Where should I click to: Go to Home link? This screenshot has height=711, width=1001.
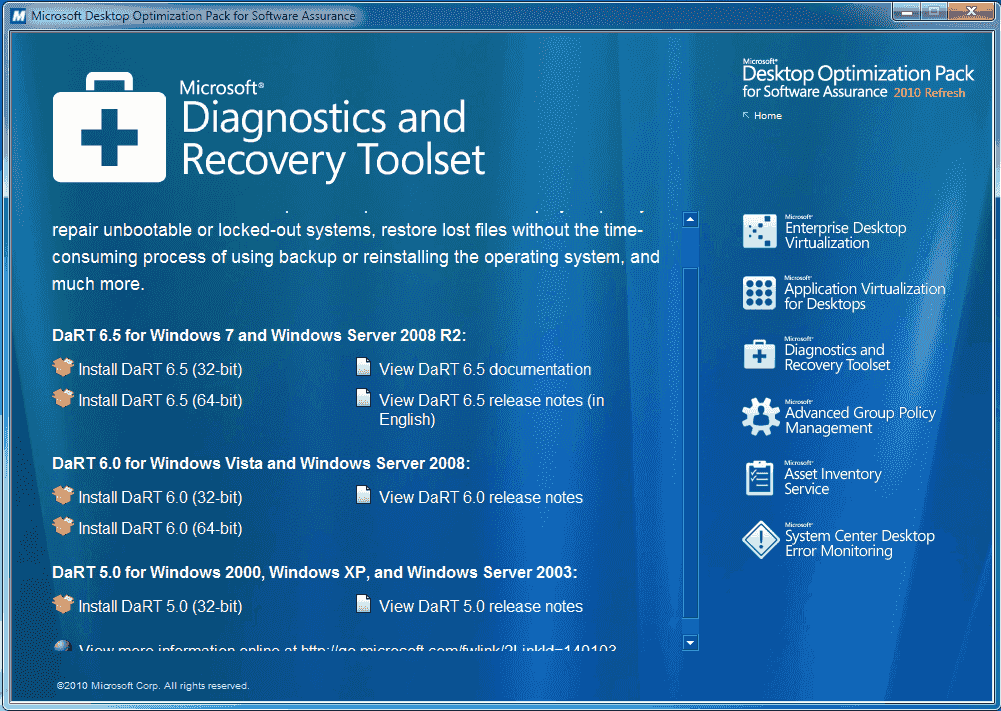pos(767,116)
